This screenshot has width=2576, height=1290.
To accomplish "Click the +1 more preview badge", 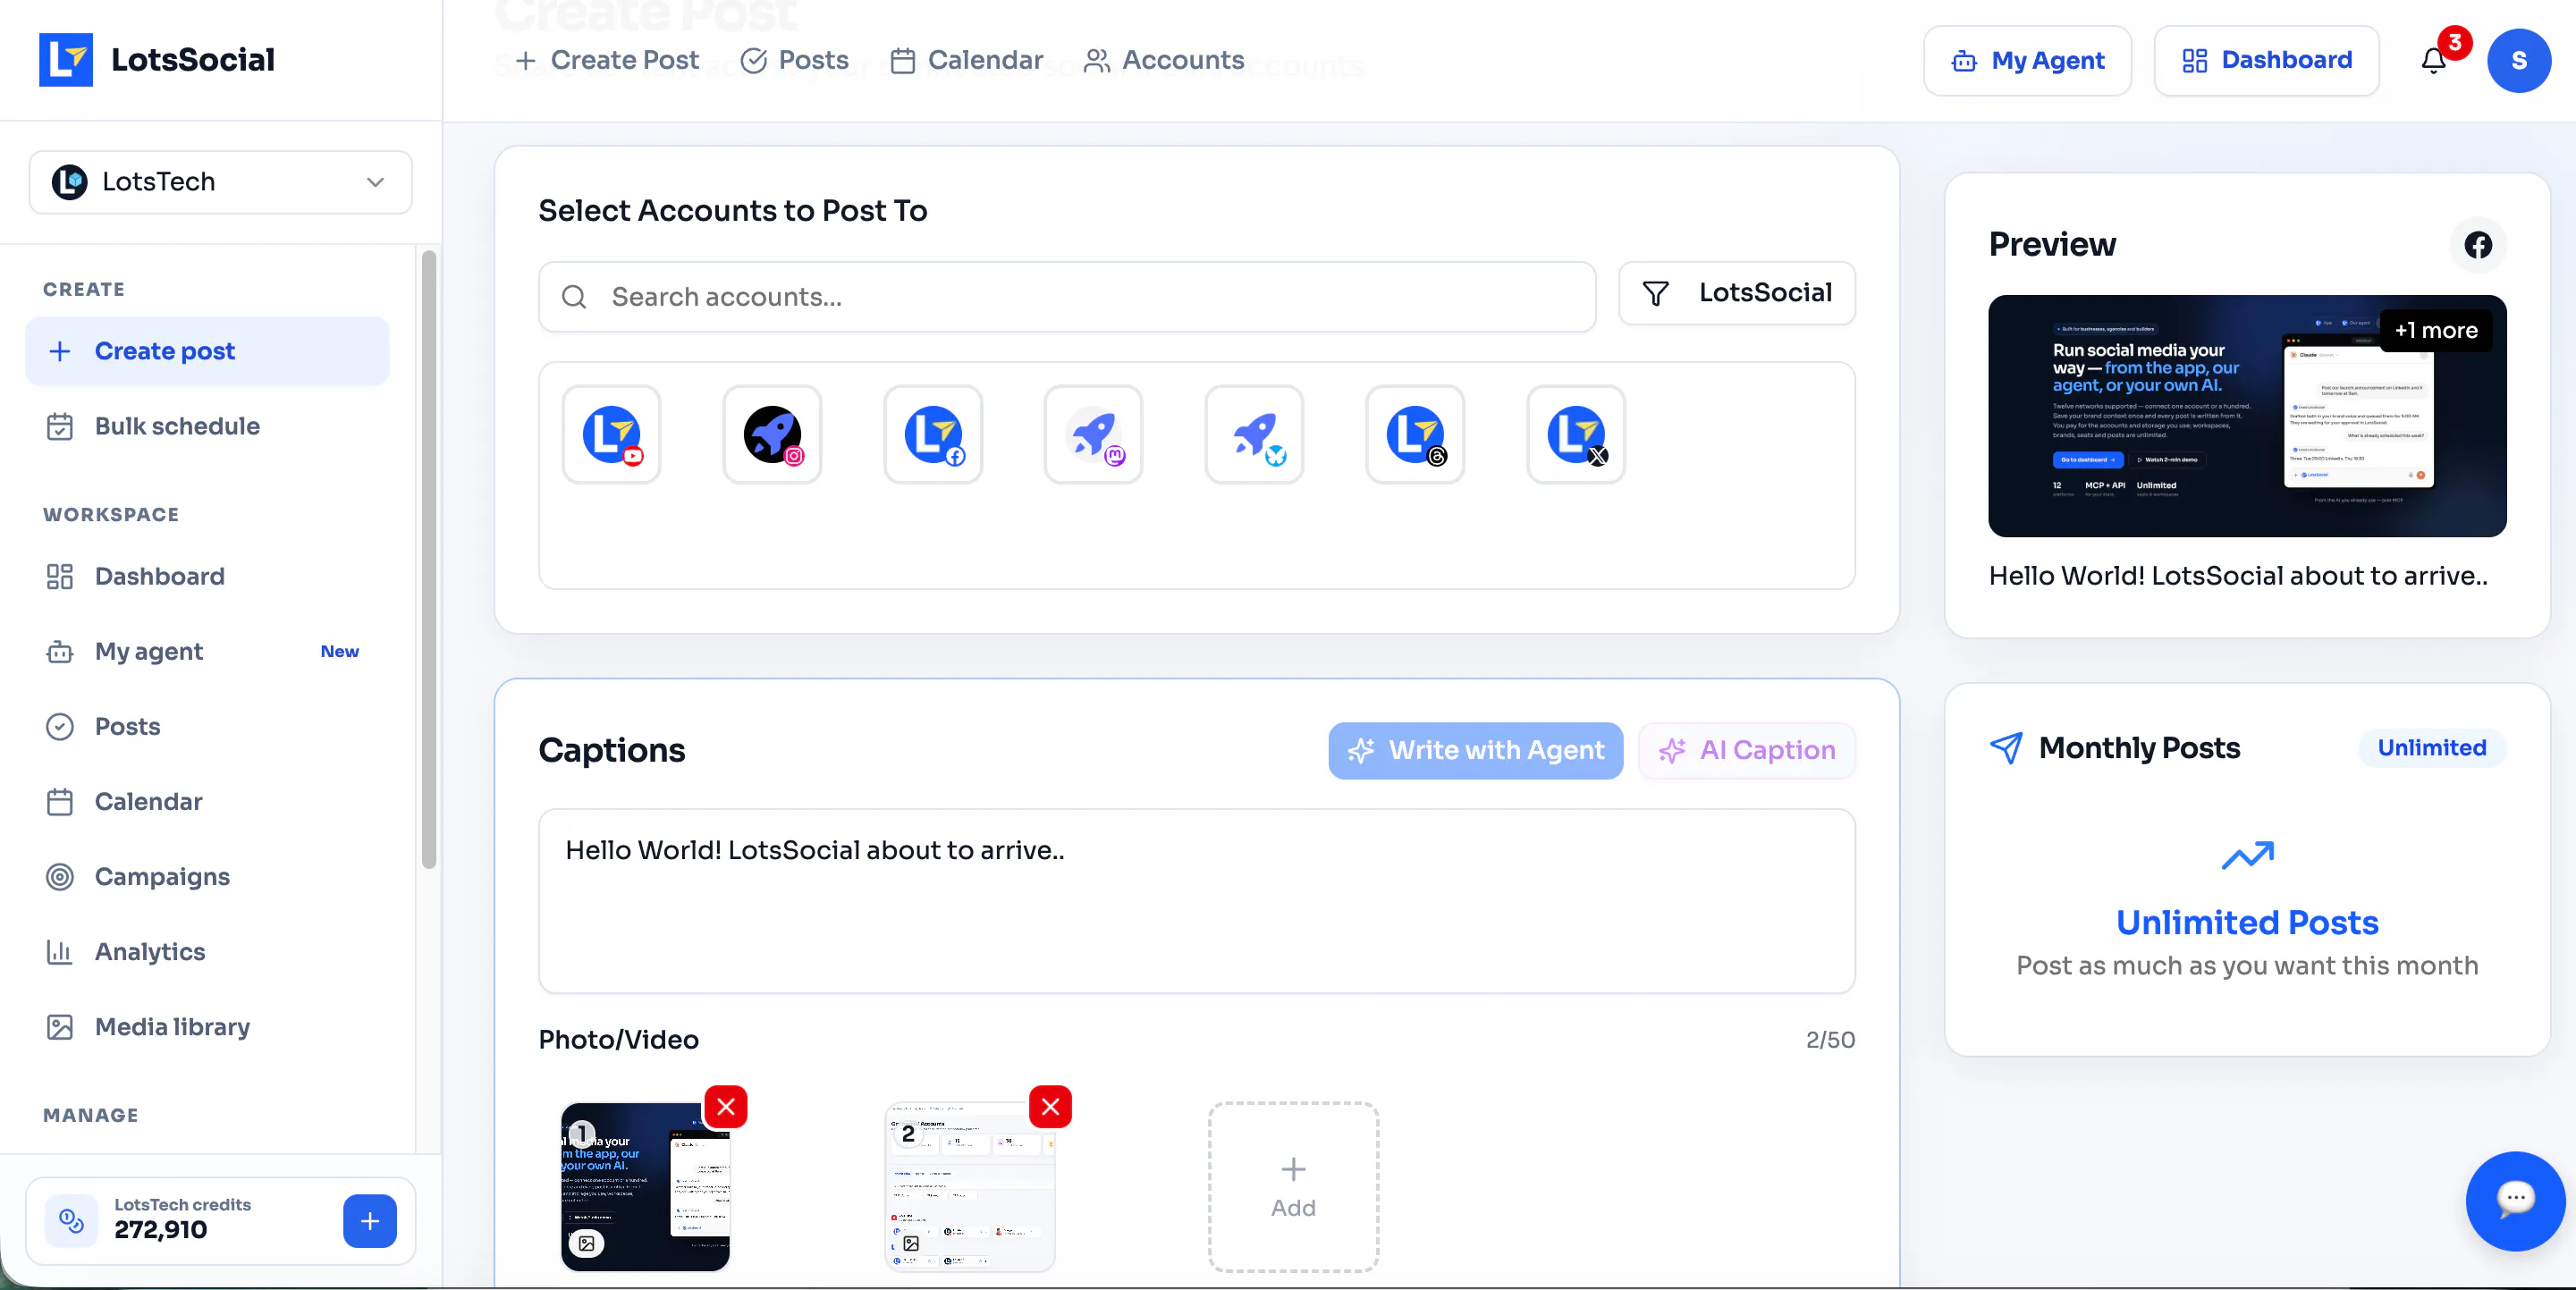I will [2436, 330].
